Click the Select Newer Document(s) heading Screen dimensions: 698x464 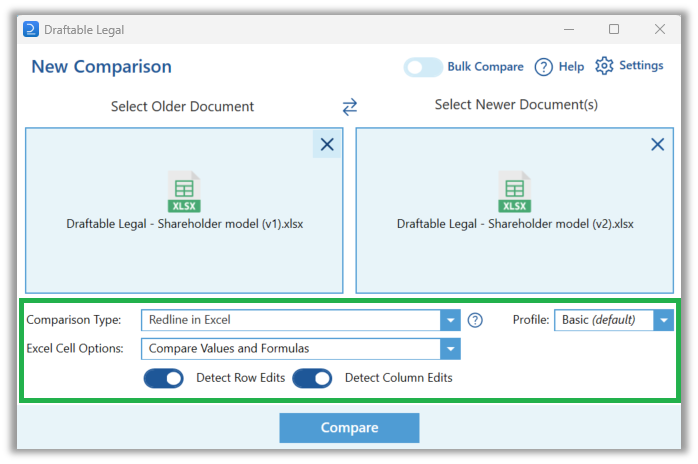[x=516, y=105]
